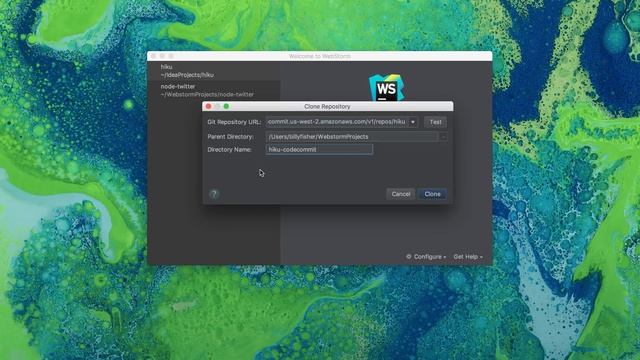The height and width of the screenshot is (360, 640).
Task: Focus the Git Repository URL field
Action: coord(337,122)
